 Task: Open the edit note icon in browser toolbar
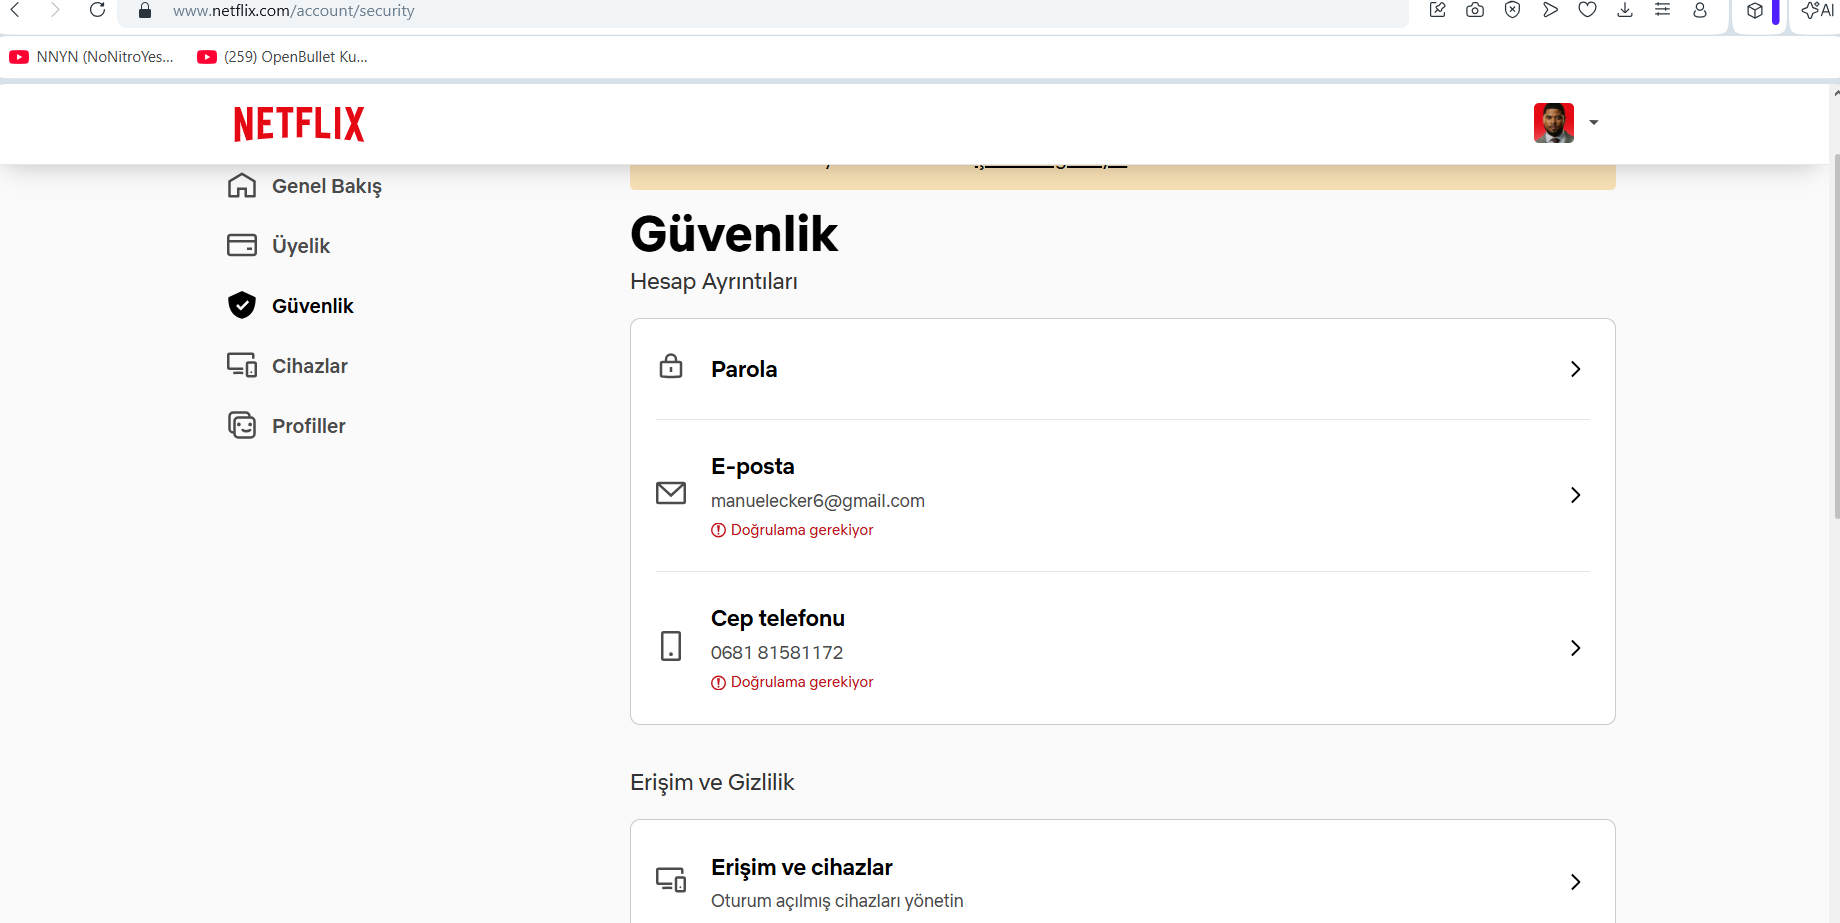coord(1438,10)
